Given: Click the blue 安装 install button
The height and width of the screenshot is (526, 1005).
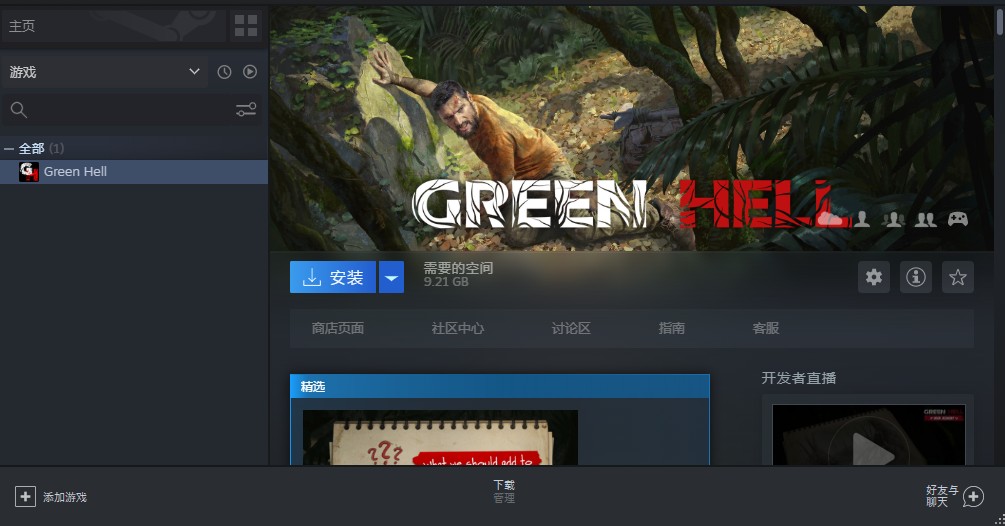Looking at the screenshot, I should (x=333, y=277).
